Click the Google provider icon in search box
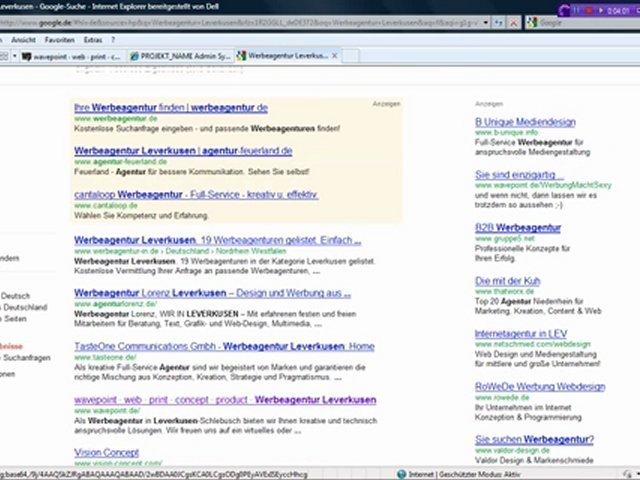The image size is (640, 480). coord(531,22)
